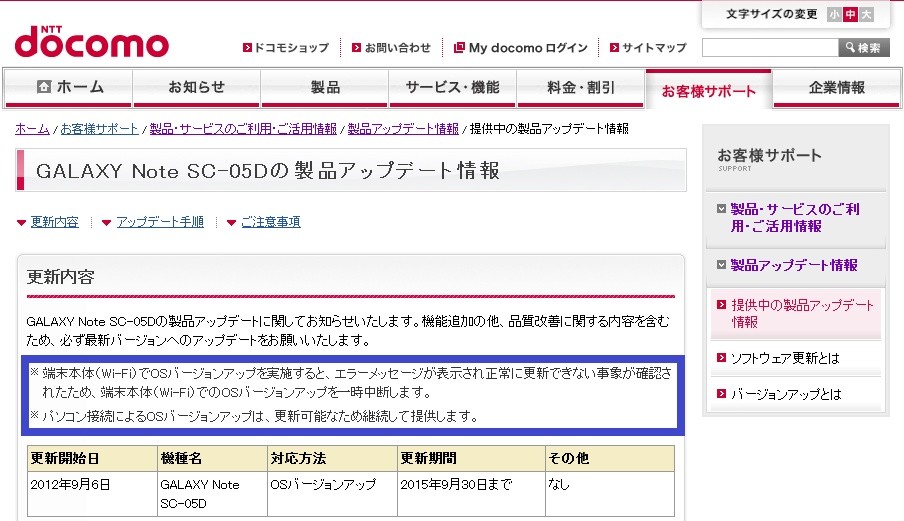Open sidebar 提供中の製品アップデート情報
The height and width of the screenshot is (521, 904).
[x=803, y=314]
